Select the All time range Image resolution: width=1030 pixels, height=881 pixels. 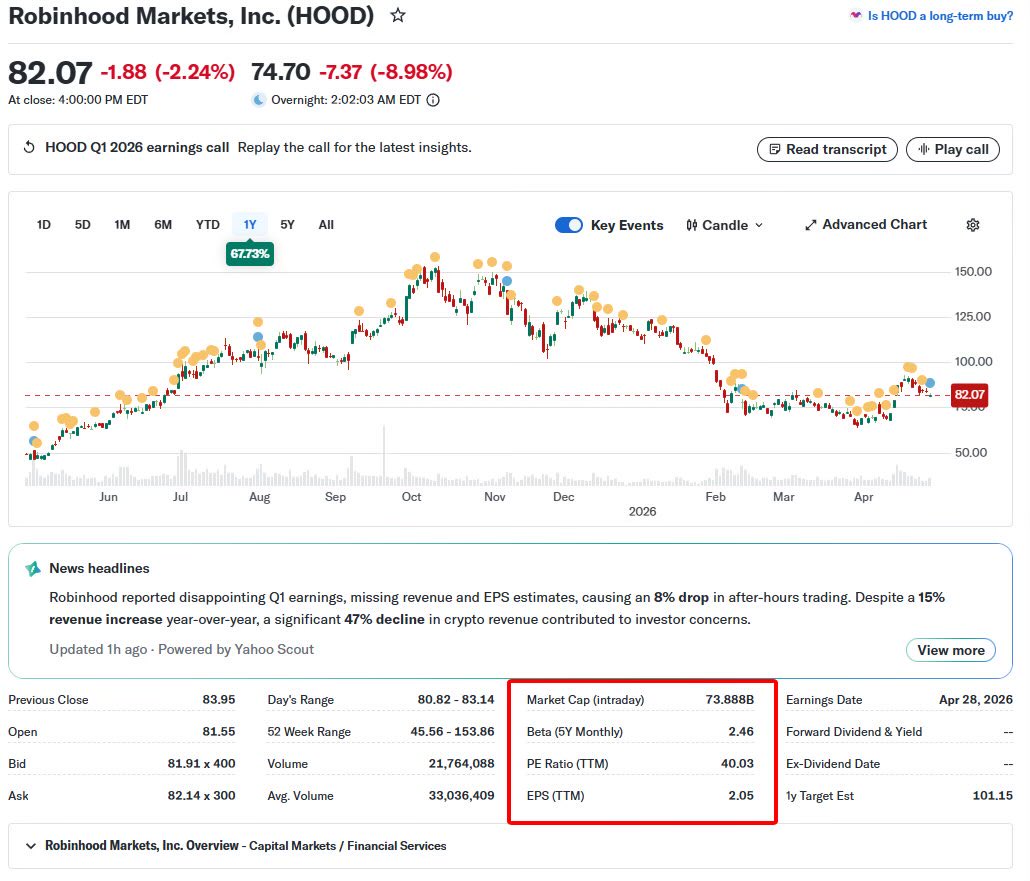(x=326, y=225)
